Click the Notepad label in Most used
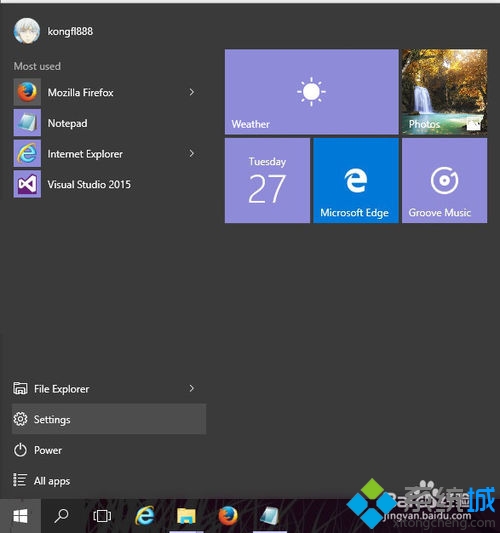500x533 pixels. pyautogui.click(x=67, y=123)
